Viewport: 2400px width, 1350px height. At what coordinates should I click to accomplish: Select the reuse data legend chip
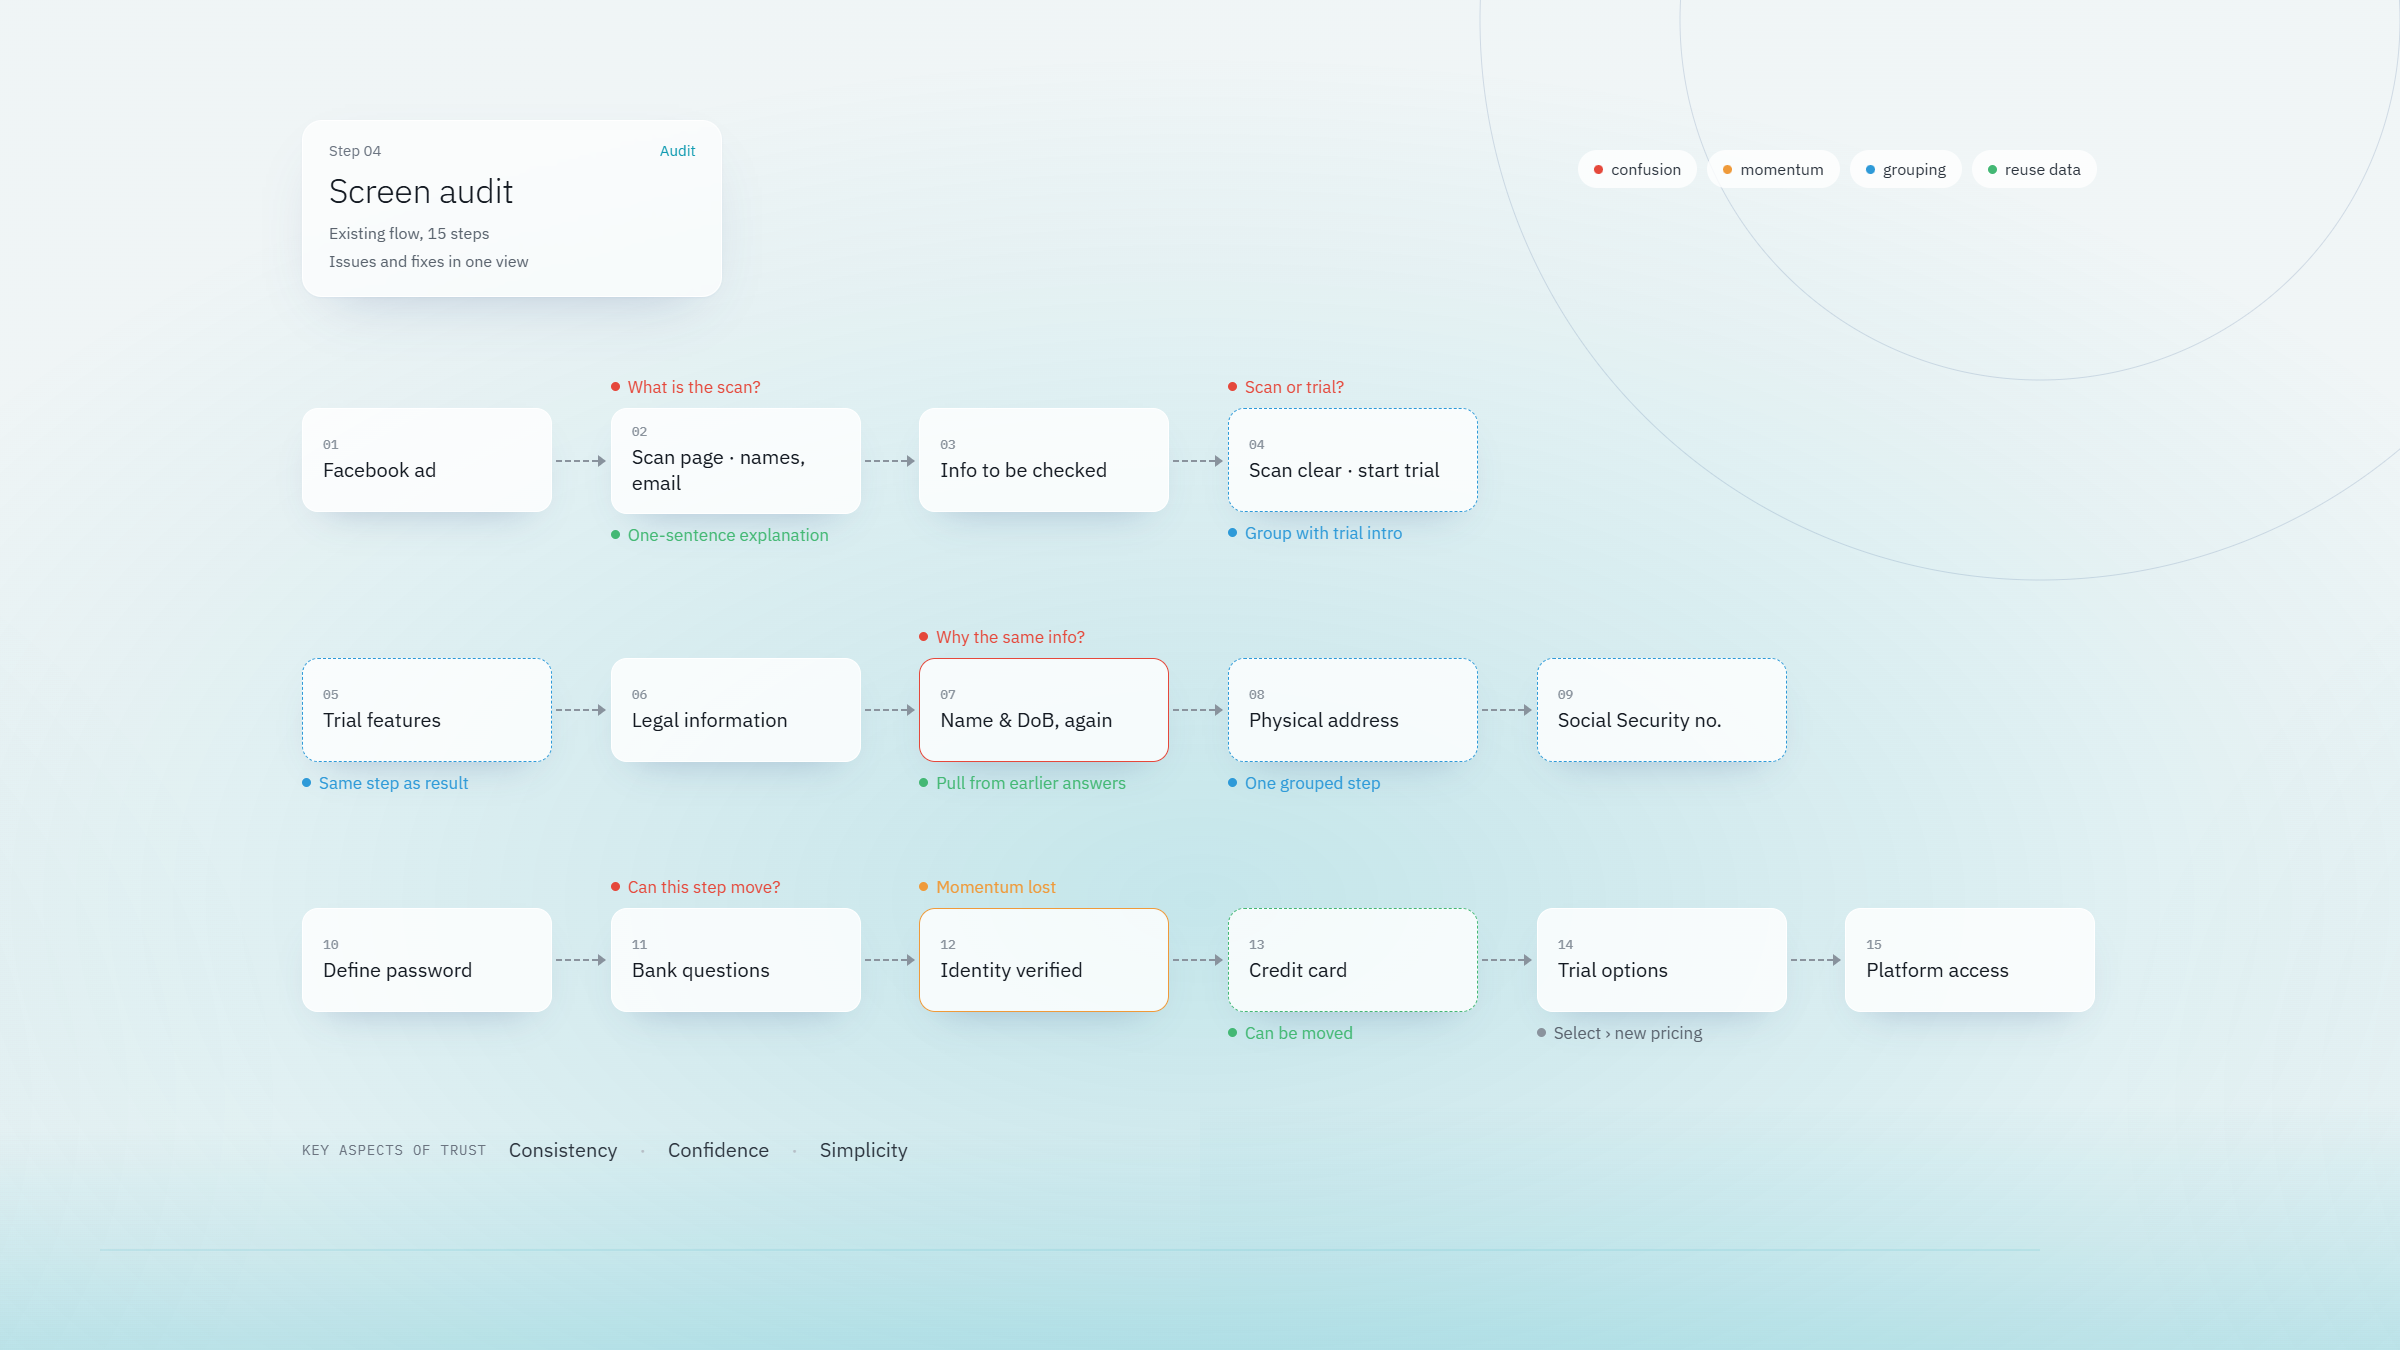[x=2034, y=170]
